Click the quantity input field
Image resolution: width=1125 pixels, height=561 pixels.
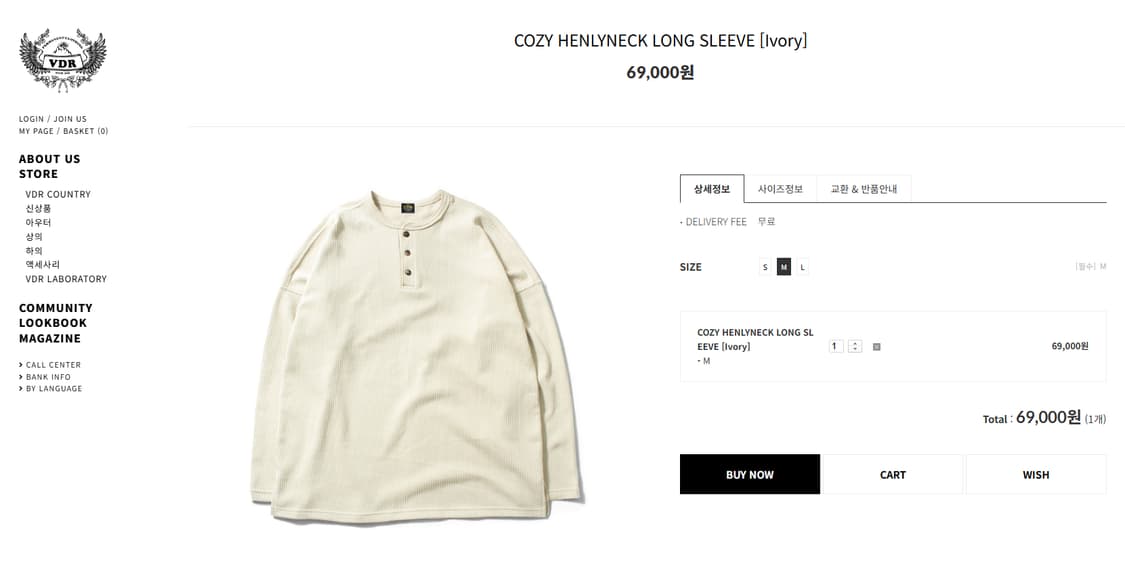836,347
